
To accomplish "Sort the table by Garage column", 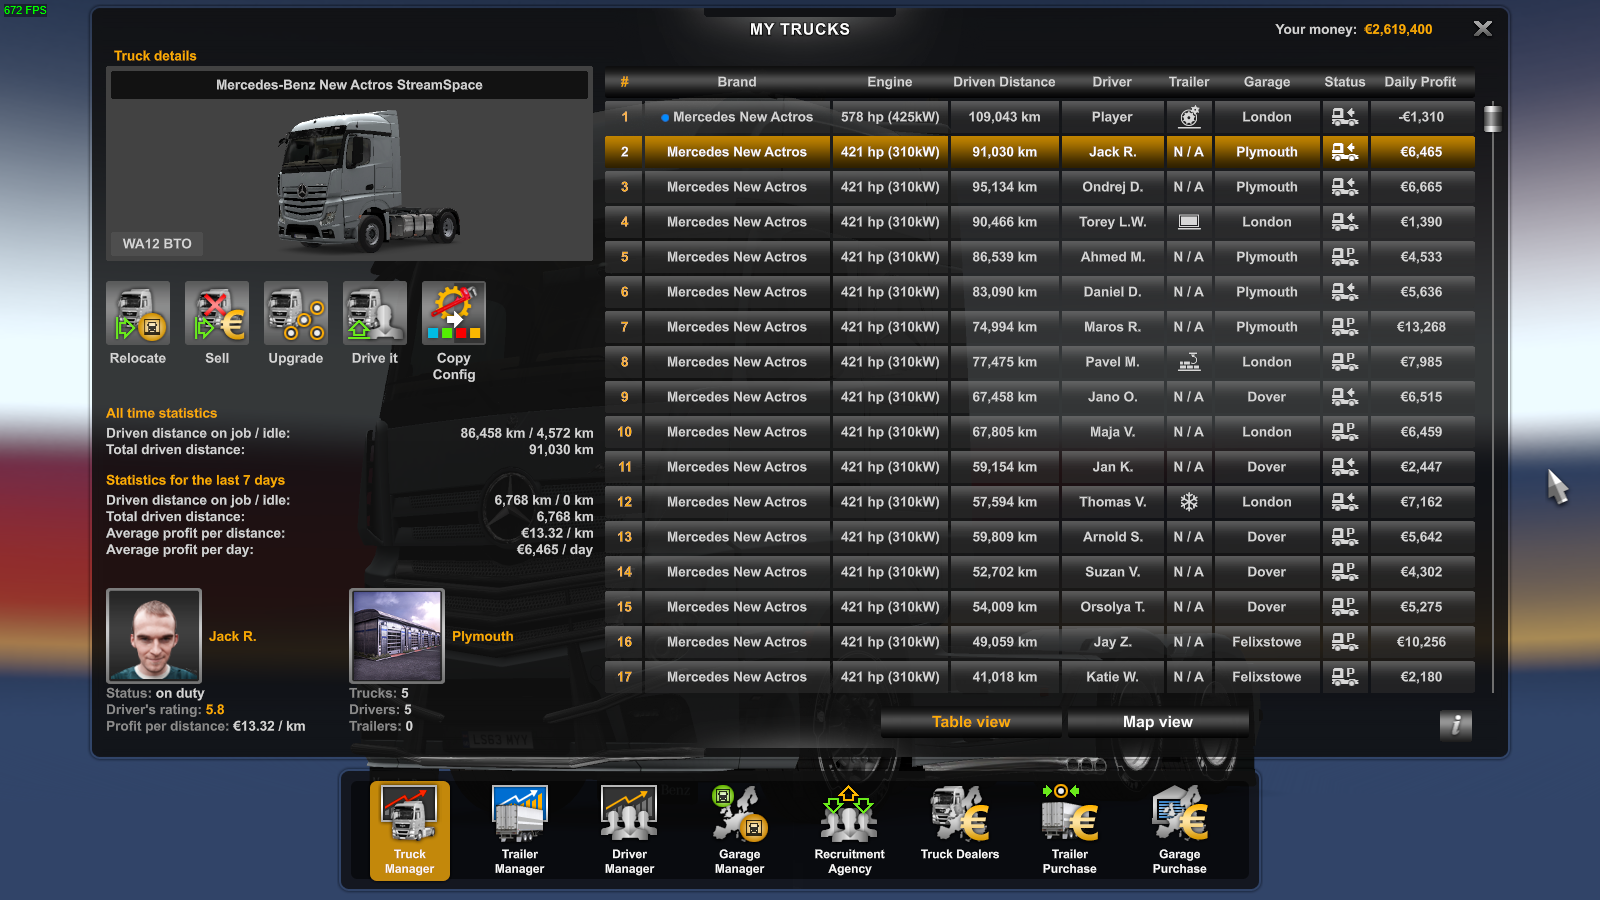I will [x=1267, y=82].
